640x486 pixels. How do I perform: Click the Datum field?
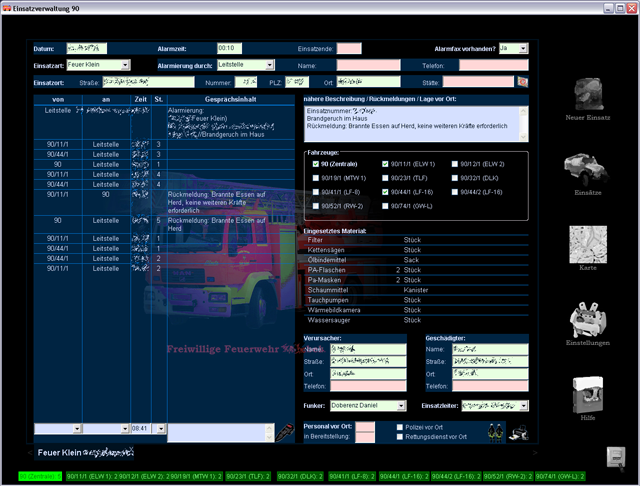pyautogui.click(x=87, y=48)
